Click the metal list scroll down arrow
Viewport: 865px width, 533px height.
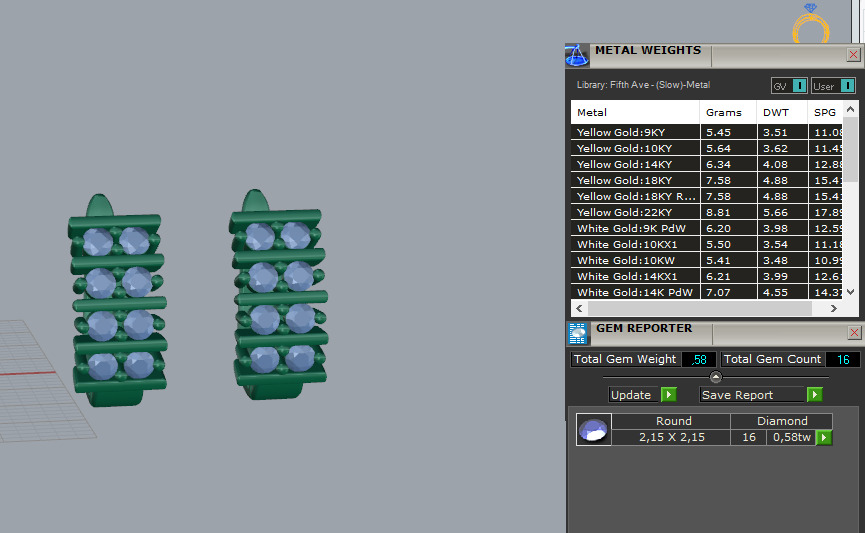(851, 292)
